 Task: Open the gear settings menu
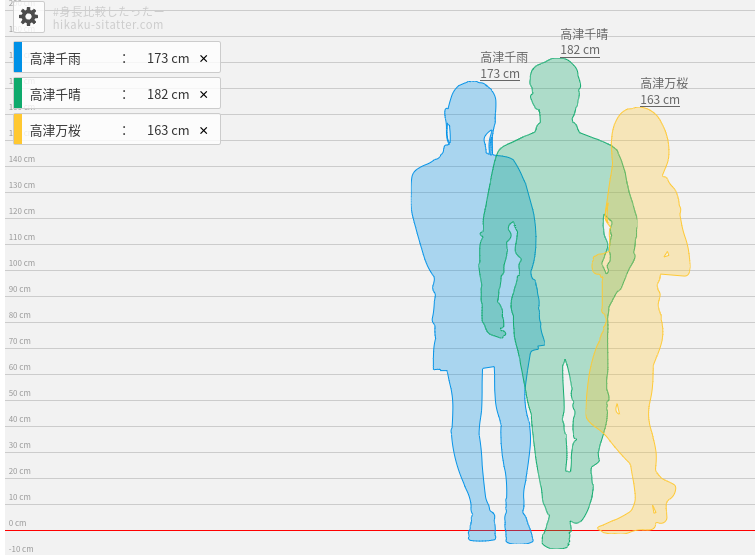(x=28, y=17)
